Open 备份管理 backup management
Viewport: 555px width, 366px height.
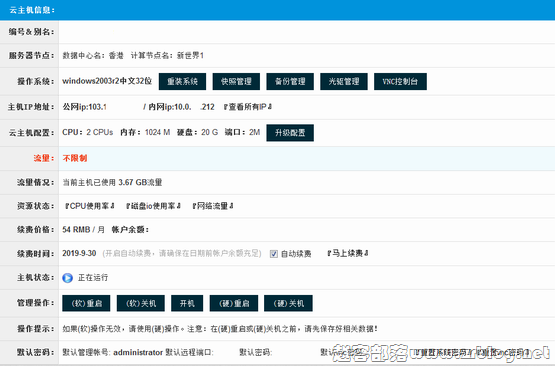(290, 81)
